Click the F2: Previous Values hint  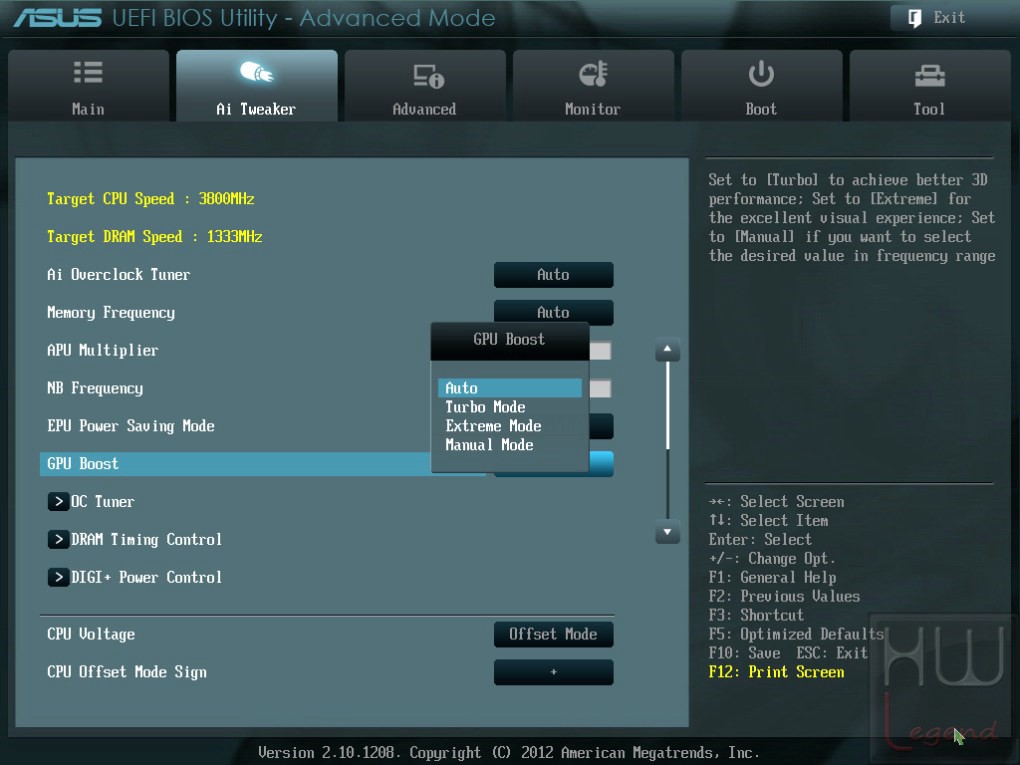784,597
